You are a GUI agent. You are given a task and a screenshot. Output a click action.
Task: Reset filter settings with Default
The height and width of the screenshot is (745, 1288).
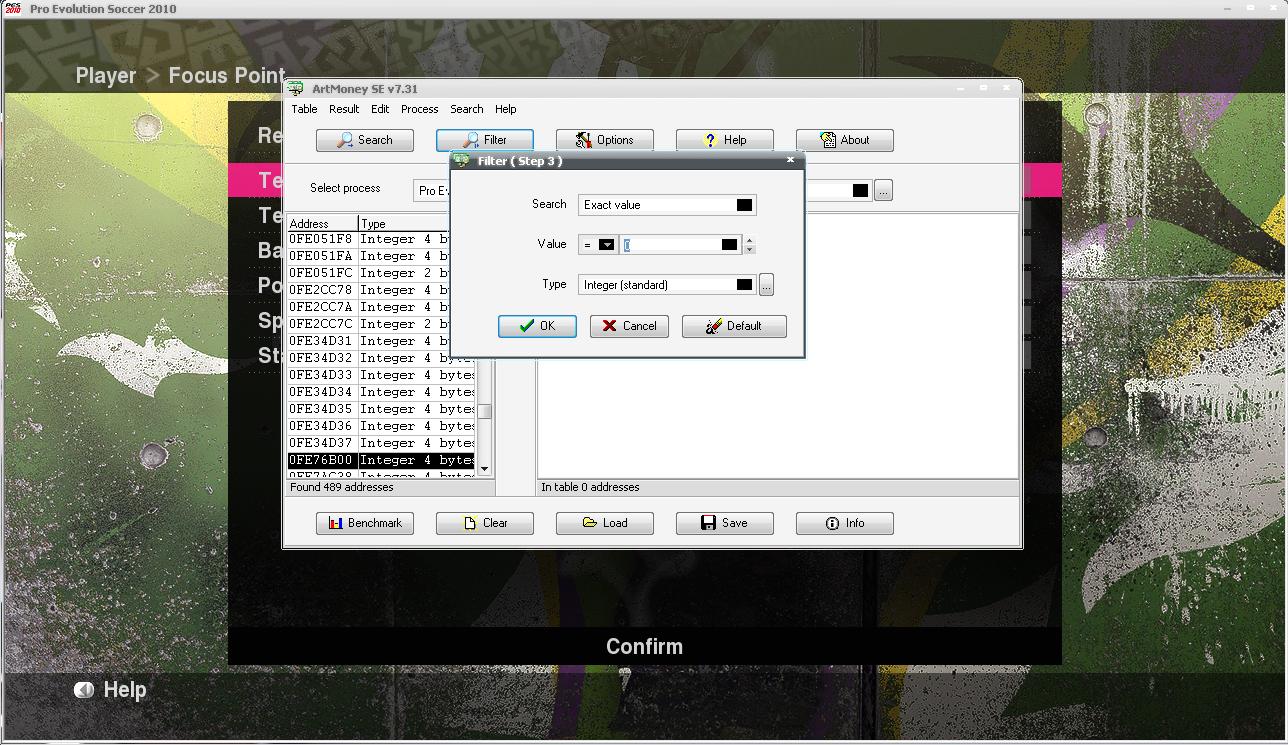coord(734,326)
